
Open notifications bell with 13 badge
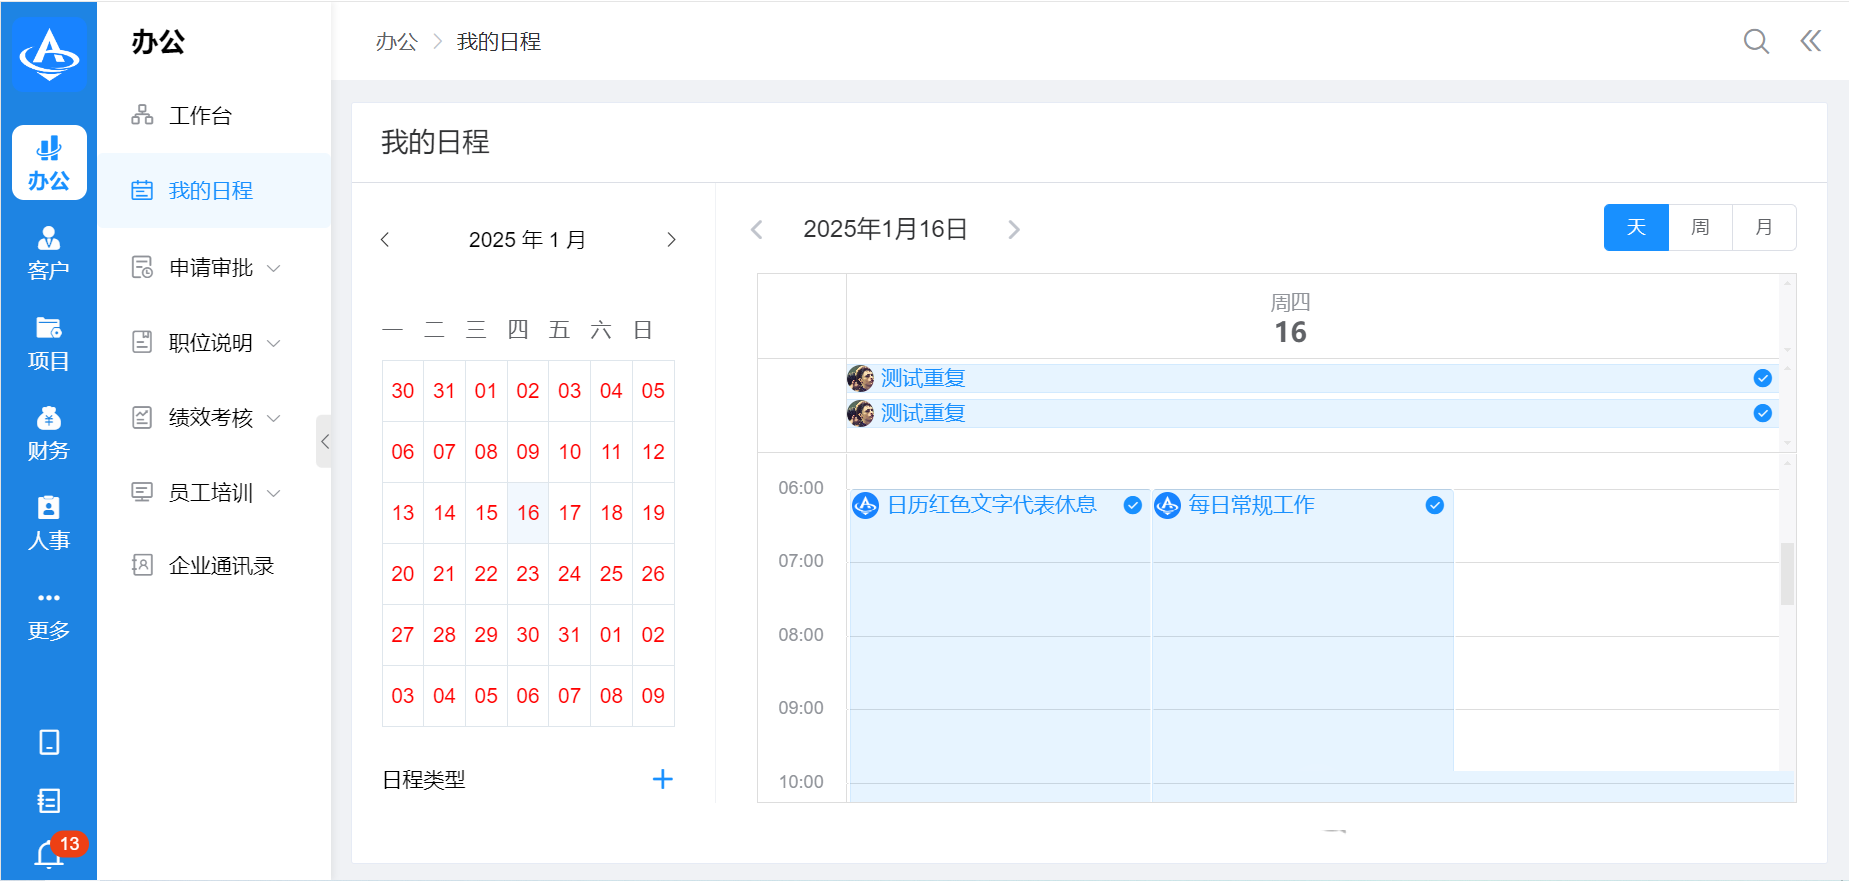coord(50,853)
